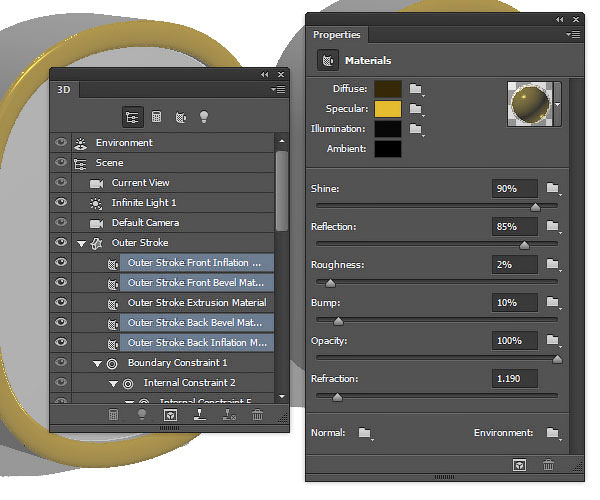Toggle visibility of Environment row
Image resolution: width=600 pixels, height=500 pixels.
61,142
